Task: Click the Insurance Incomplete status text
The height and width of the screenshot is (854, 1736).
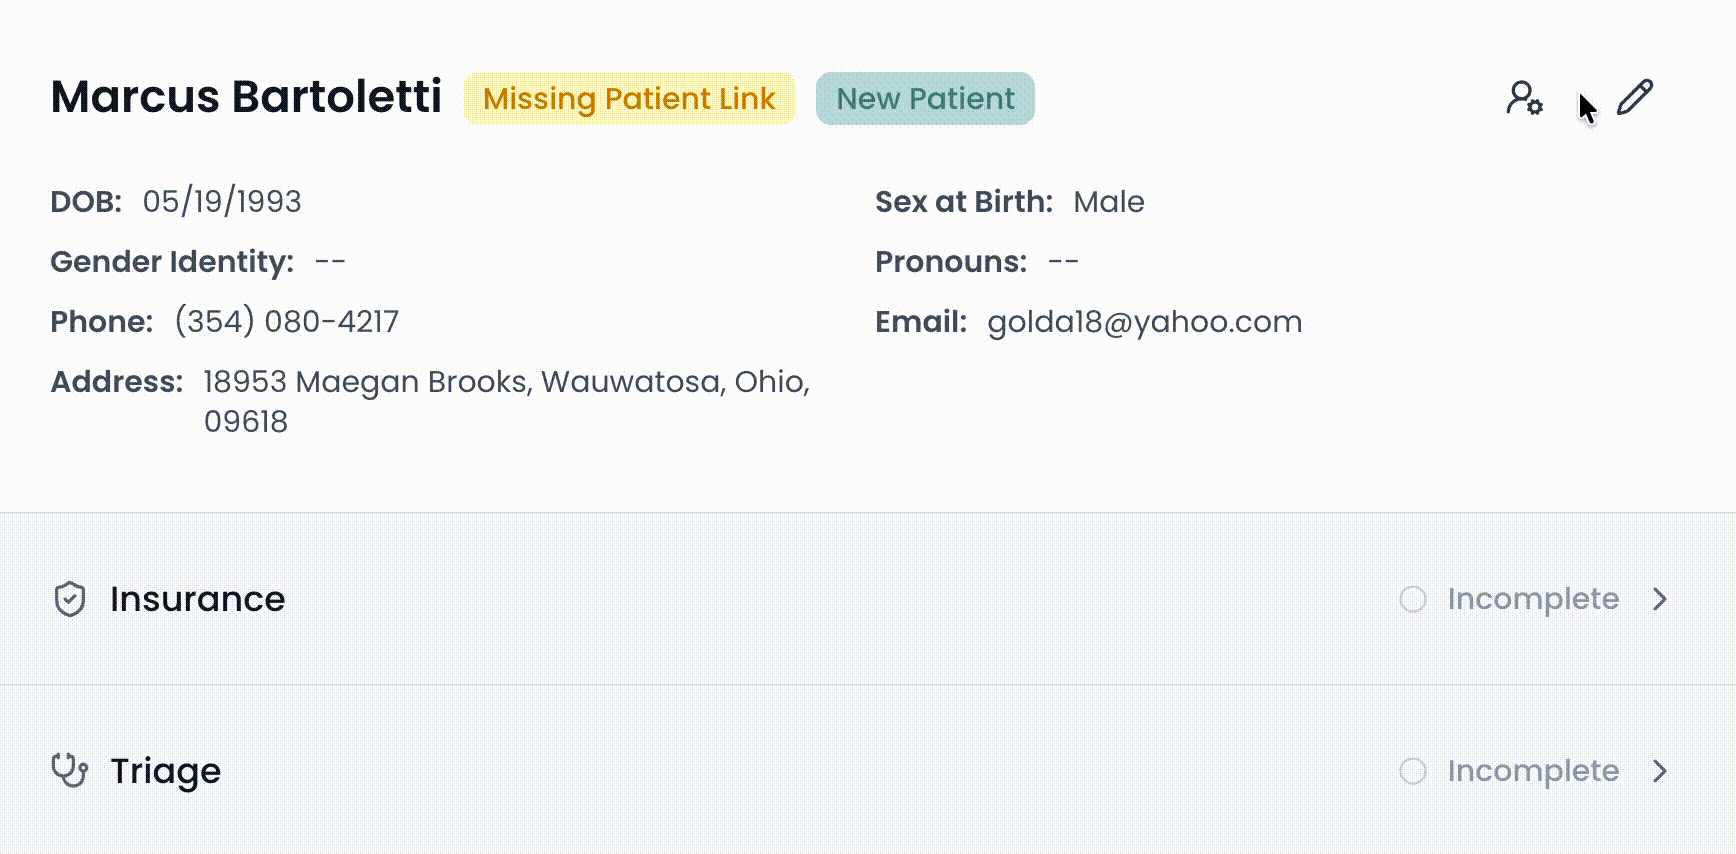Action: point(1532,599)
